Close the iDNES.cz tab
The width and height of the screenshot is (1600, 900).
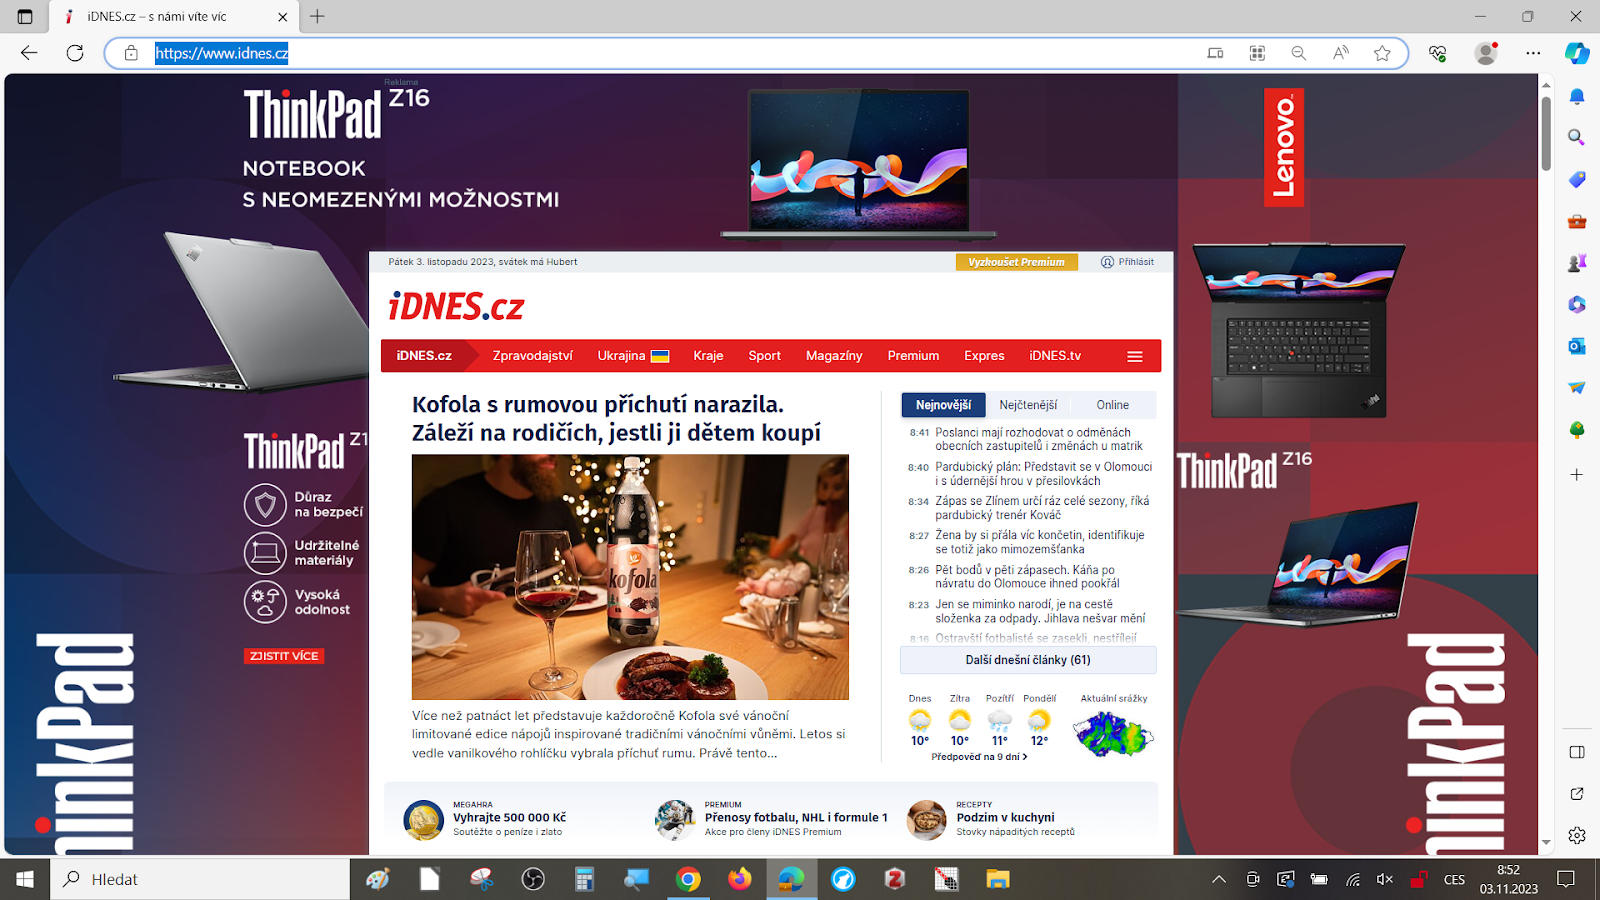(282, 16)
